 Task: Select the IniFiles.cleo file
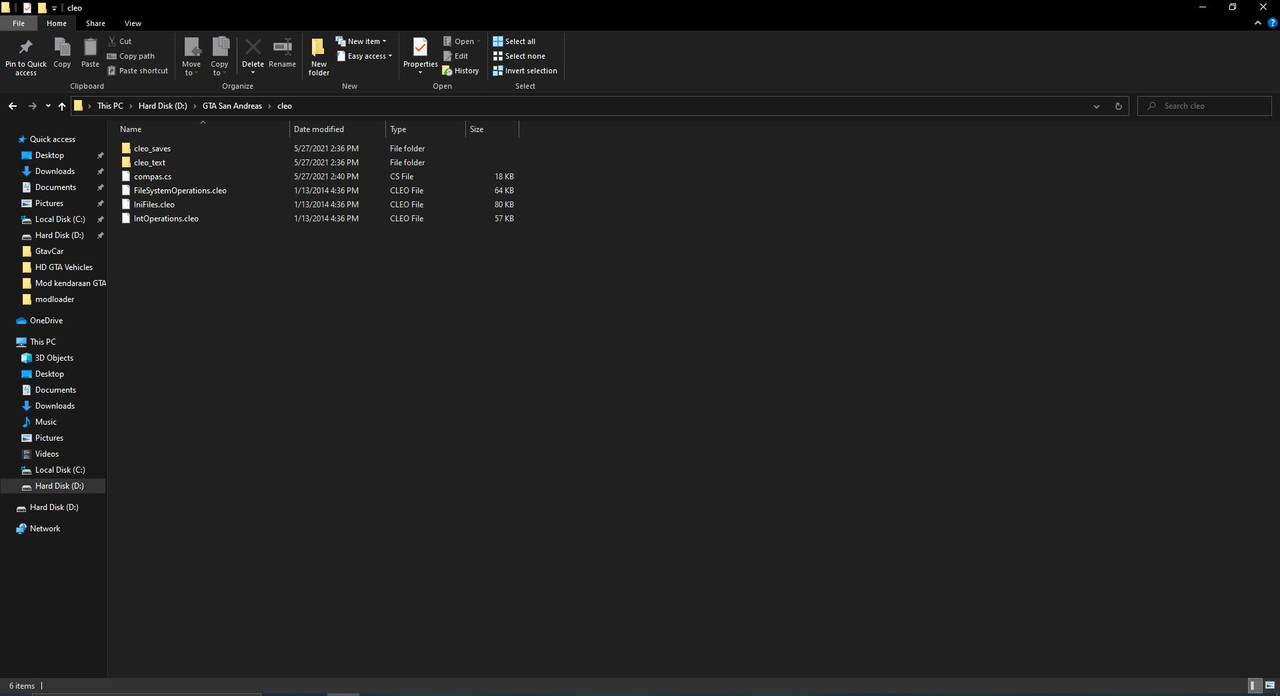tap(154, 204)
